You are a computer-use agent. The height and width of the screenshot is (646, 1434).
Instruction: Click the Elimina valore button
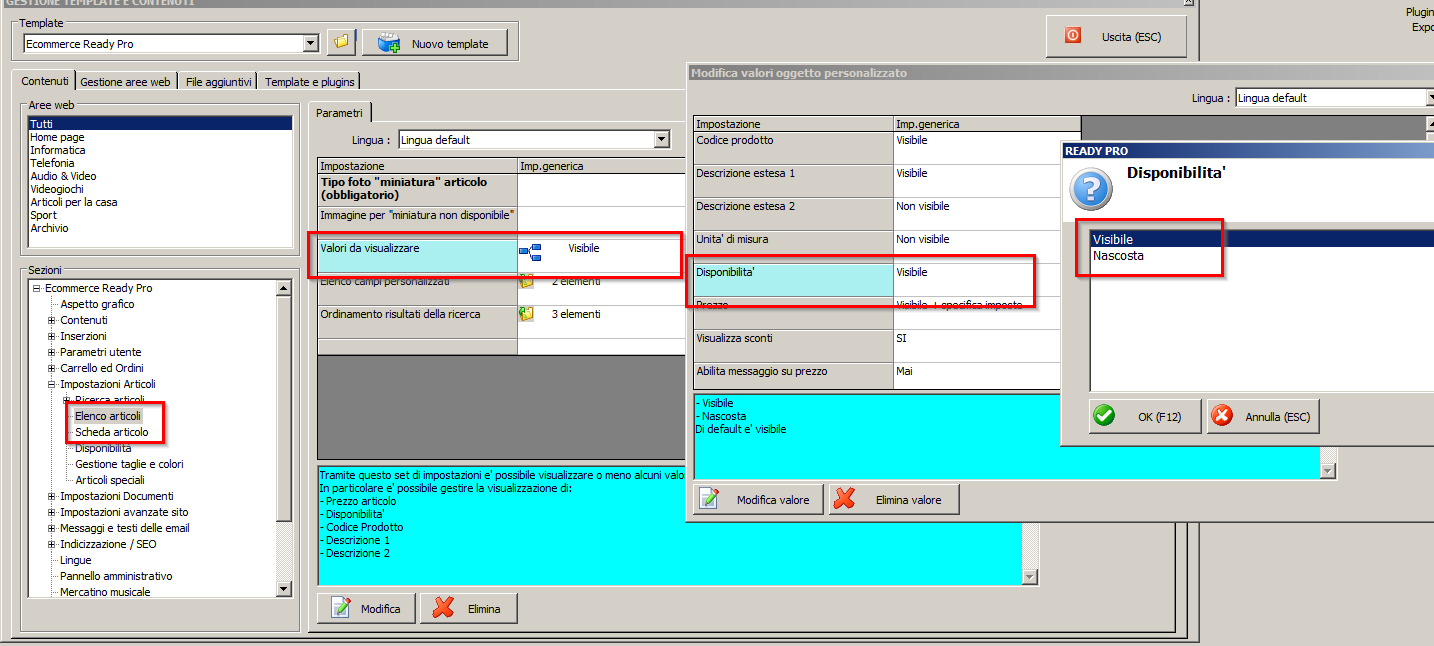coord(894,499)
